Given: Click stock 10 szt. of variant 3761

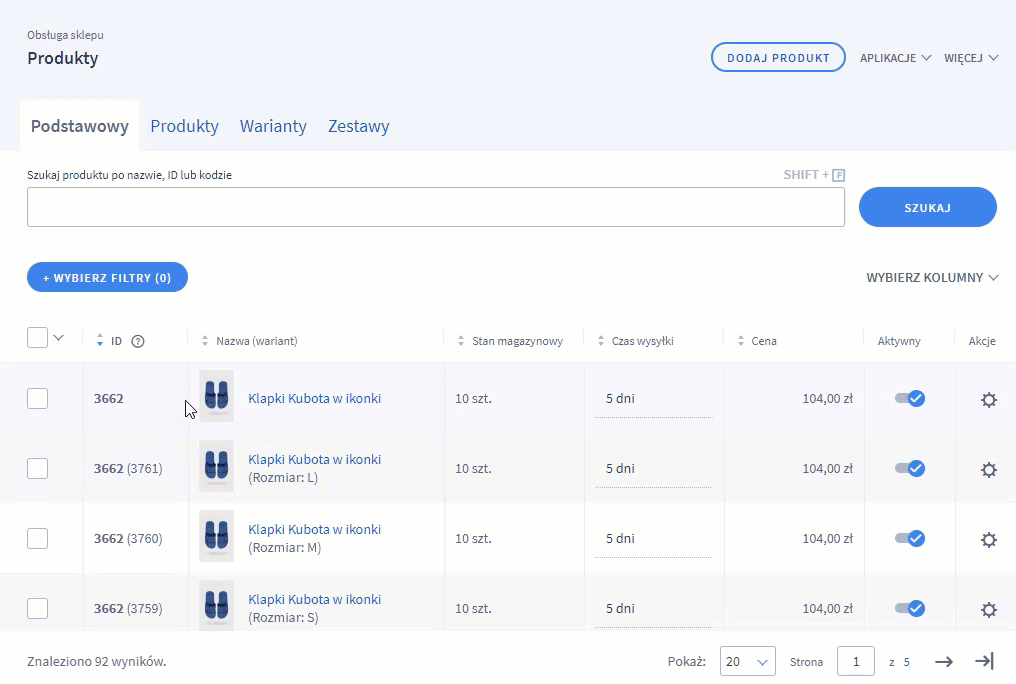Looking at the screenshot, I should coord(473,468).
